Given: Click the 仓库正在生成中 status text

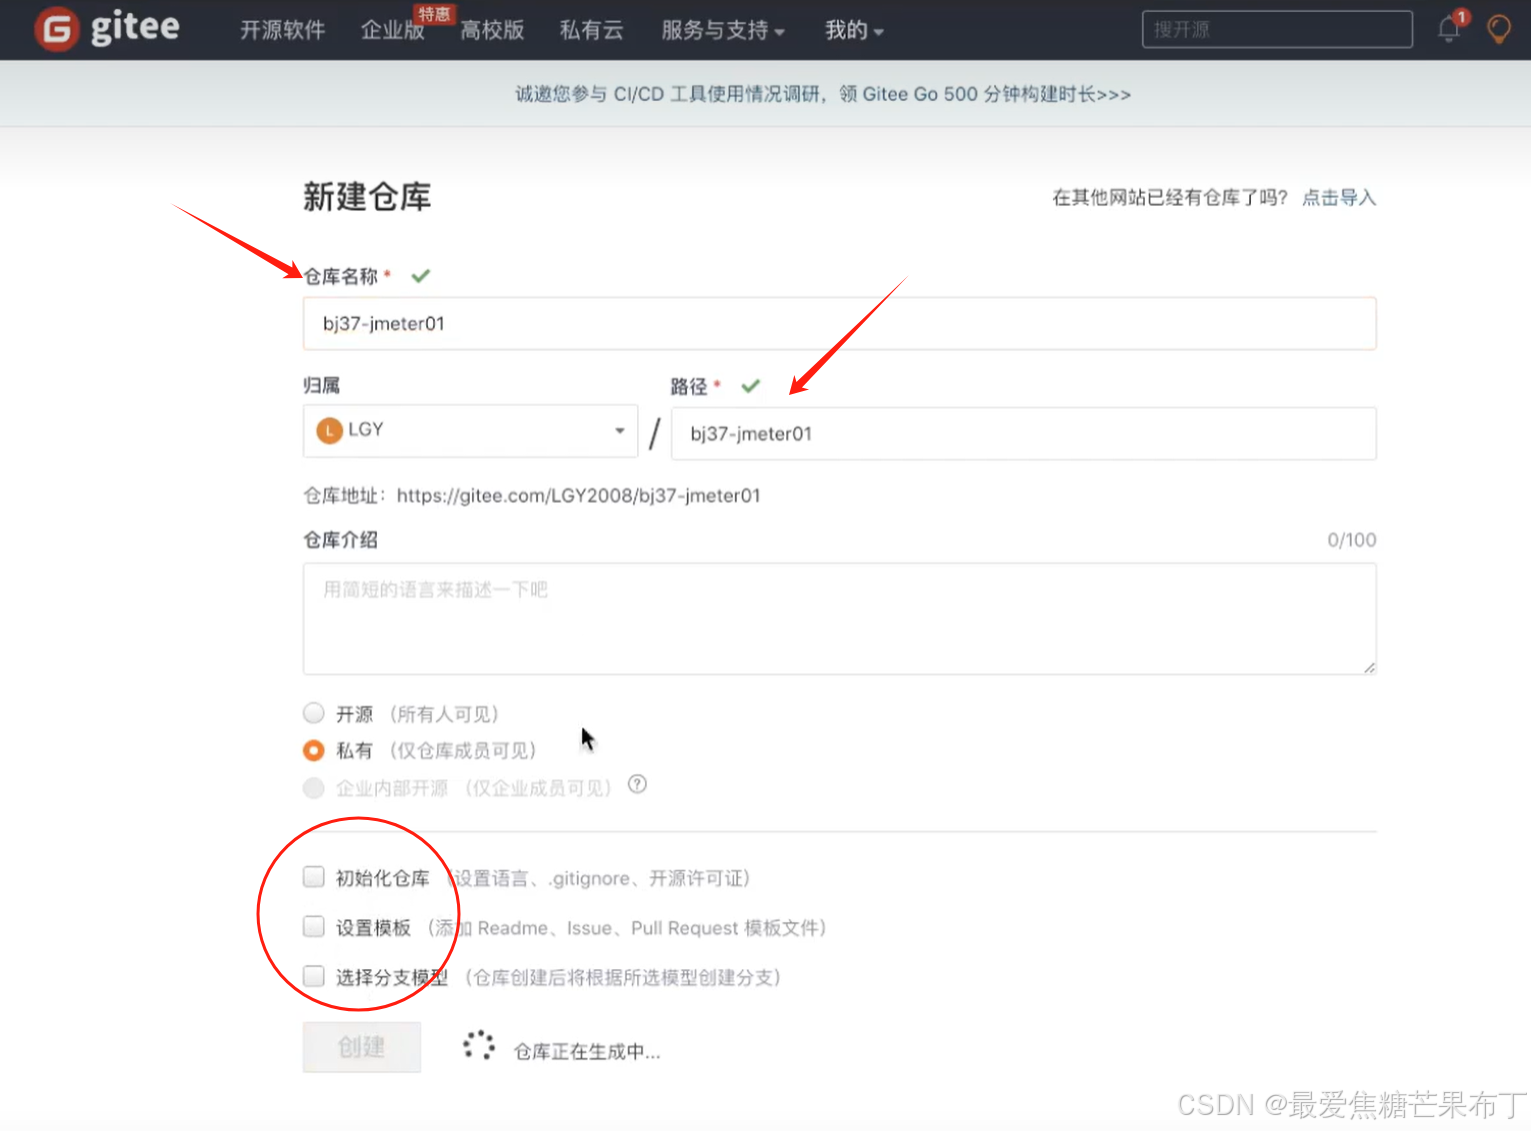Looking at the screenshot, I should [587, 1052].
